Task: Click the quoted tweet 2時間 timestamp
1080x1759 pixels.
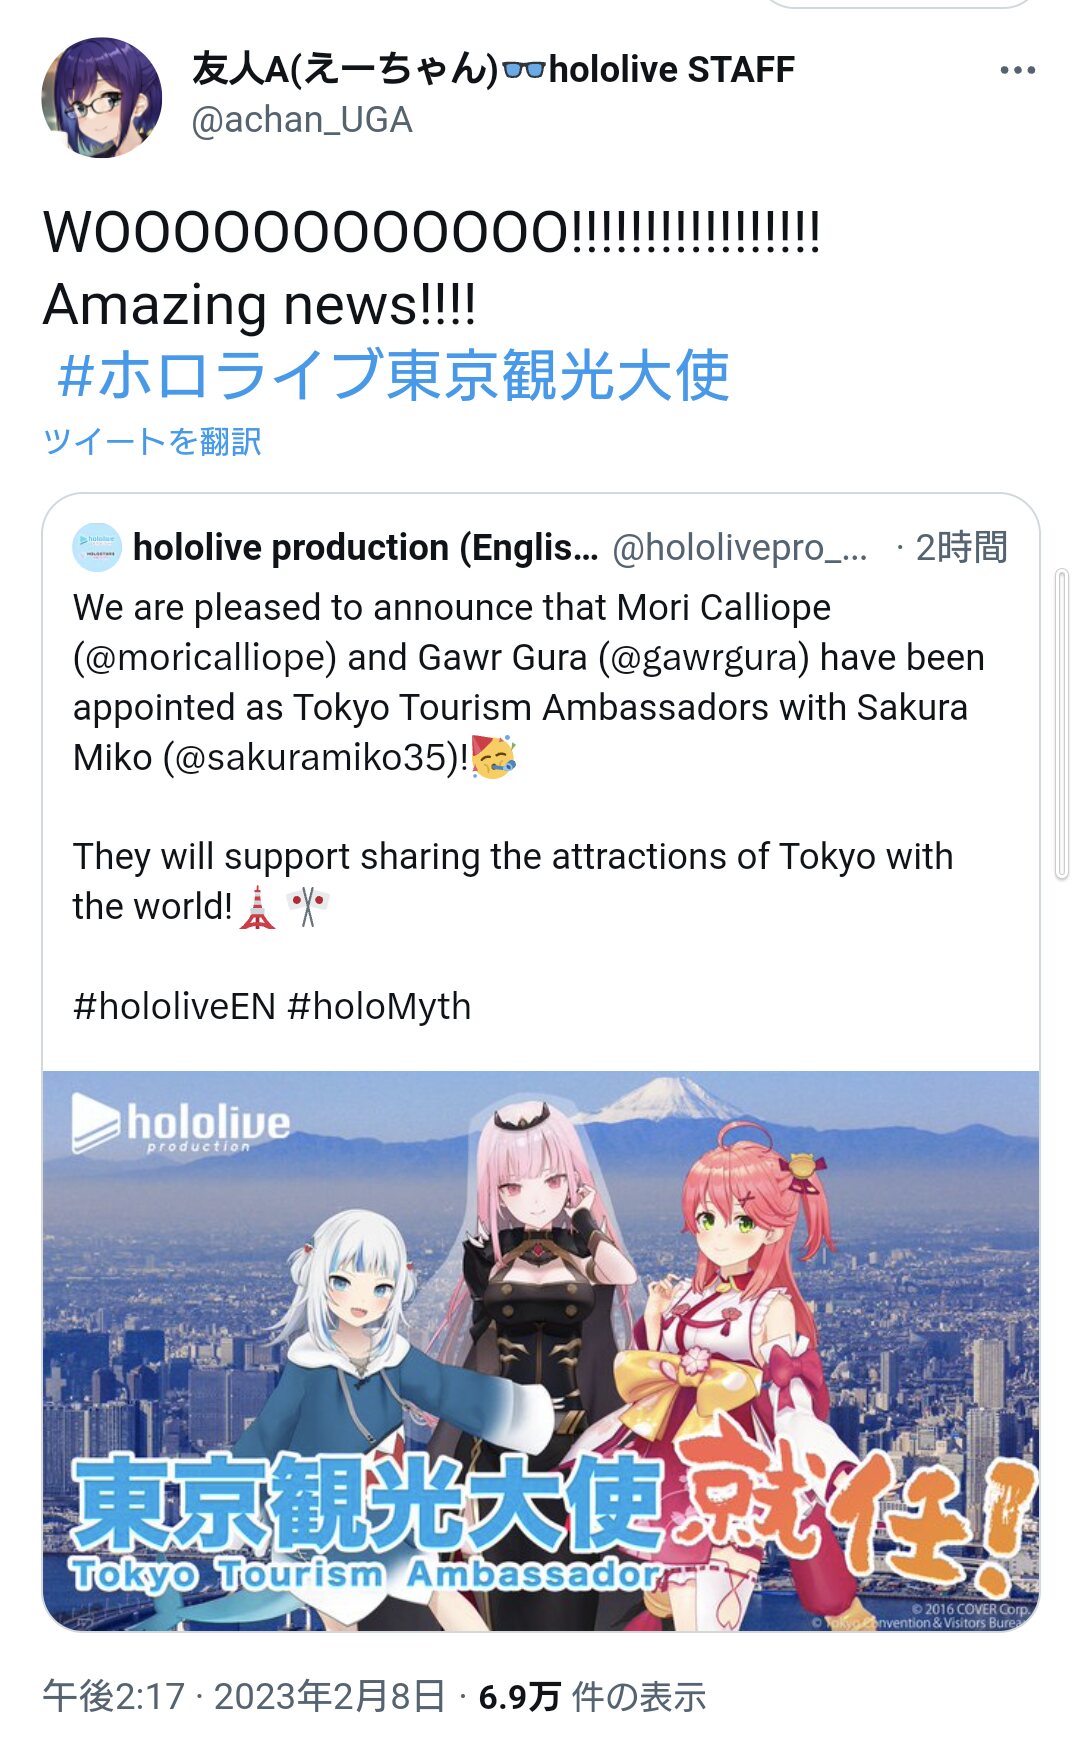Action: pyautogui.click(x=961, y=547)
